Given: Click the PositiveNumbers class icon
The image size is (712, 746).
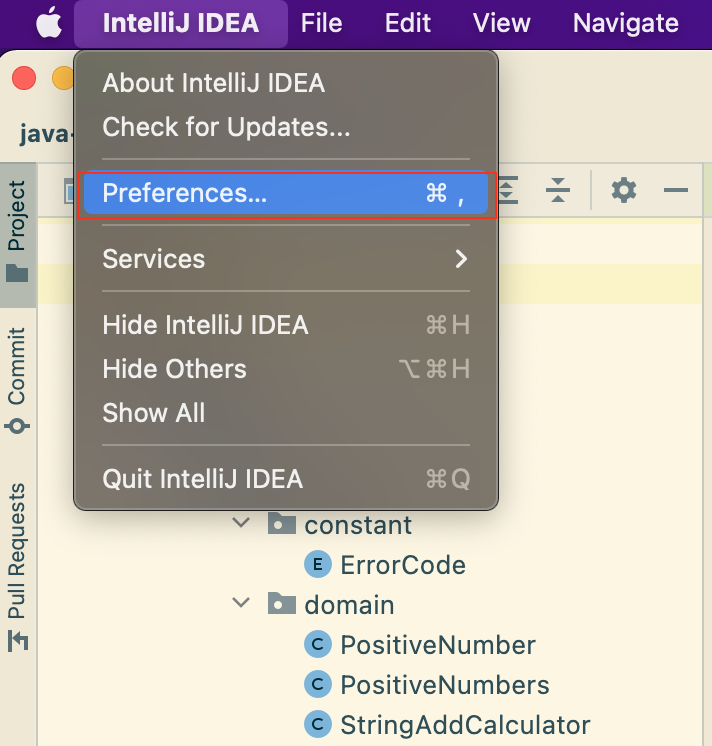Looking at the screenshot, I should click(318, 685).
